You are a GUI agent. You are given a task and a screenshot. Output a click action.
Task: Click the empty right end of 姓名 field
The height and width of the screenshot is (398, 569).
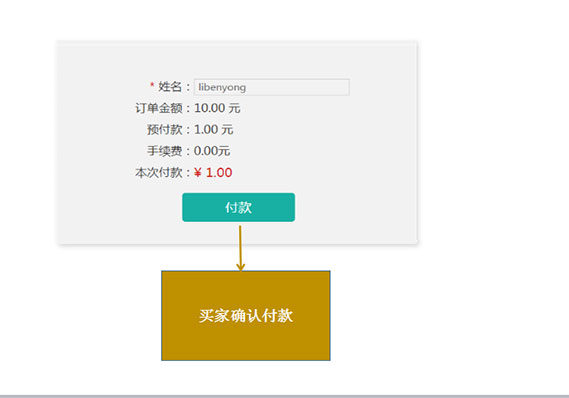(327, 87)
